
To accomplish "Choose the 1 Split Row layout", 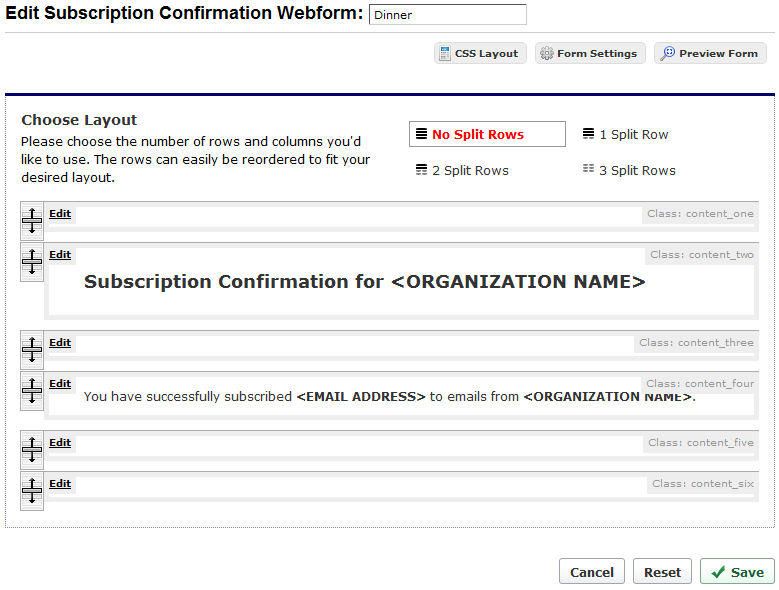I will coord(625,135).
